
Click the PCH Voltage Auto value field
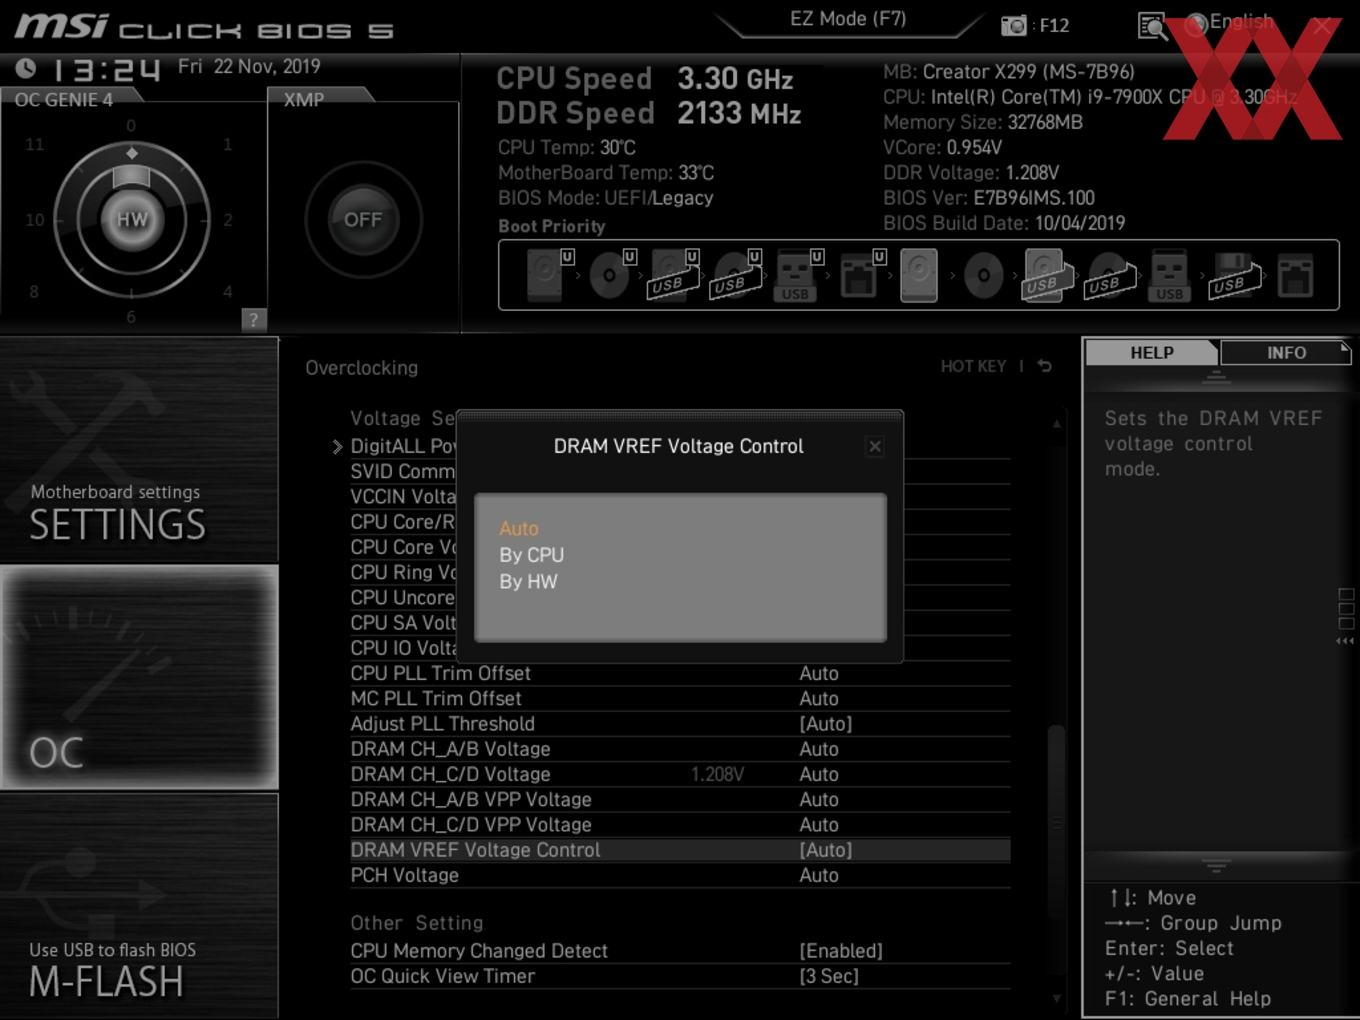click(819, 875)
